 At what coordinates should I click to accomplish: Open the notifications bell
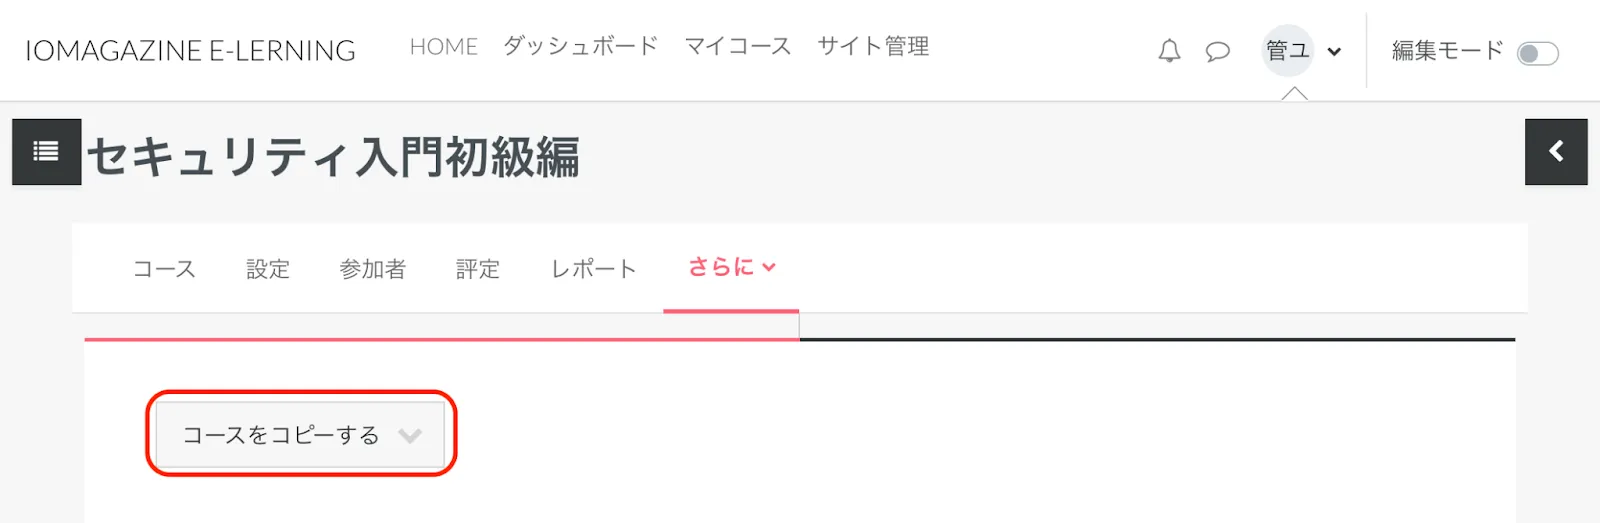click(x=1169, y=51)
